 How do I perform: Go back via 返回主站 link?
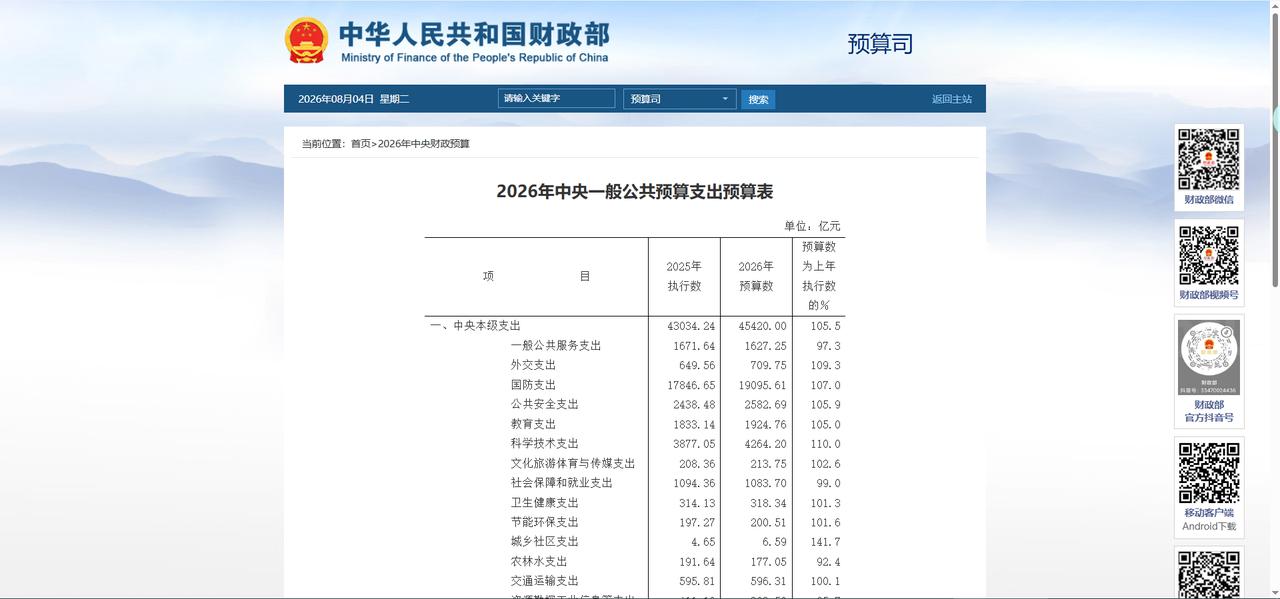952,99
